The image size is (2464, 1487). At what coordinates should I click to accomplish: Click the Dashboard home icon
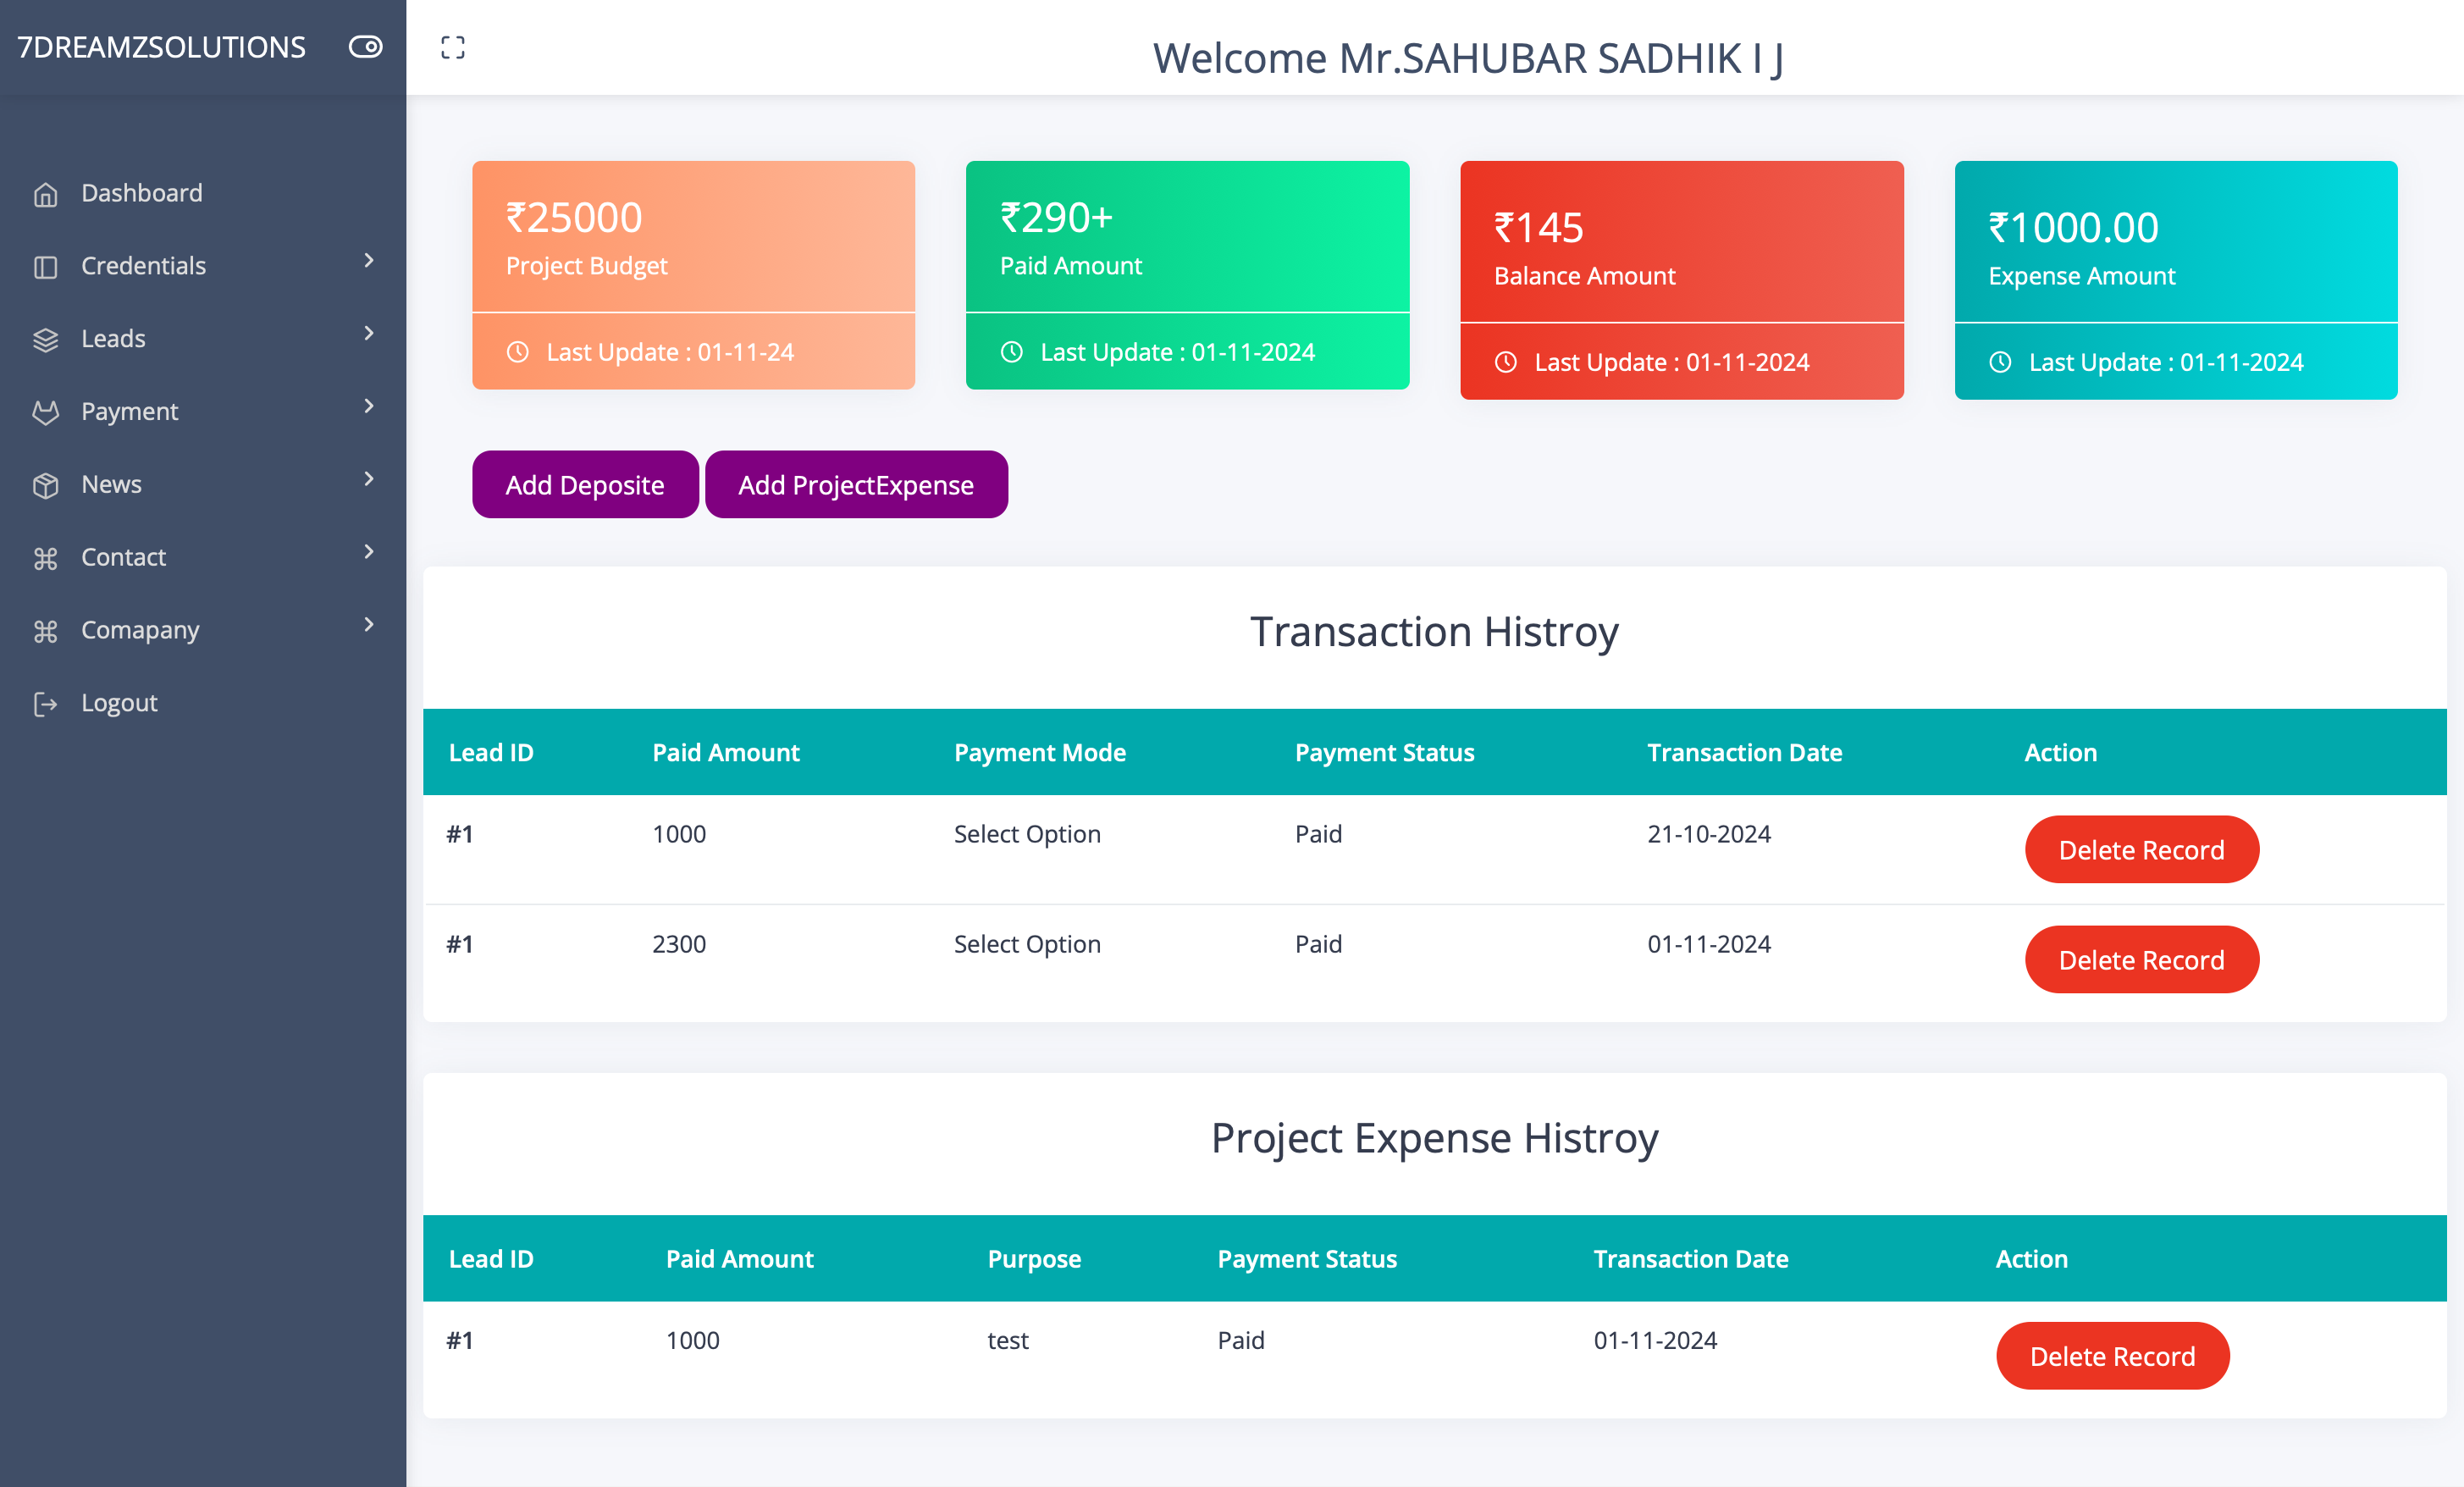[45, 194]
